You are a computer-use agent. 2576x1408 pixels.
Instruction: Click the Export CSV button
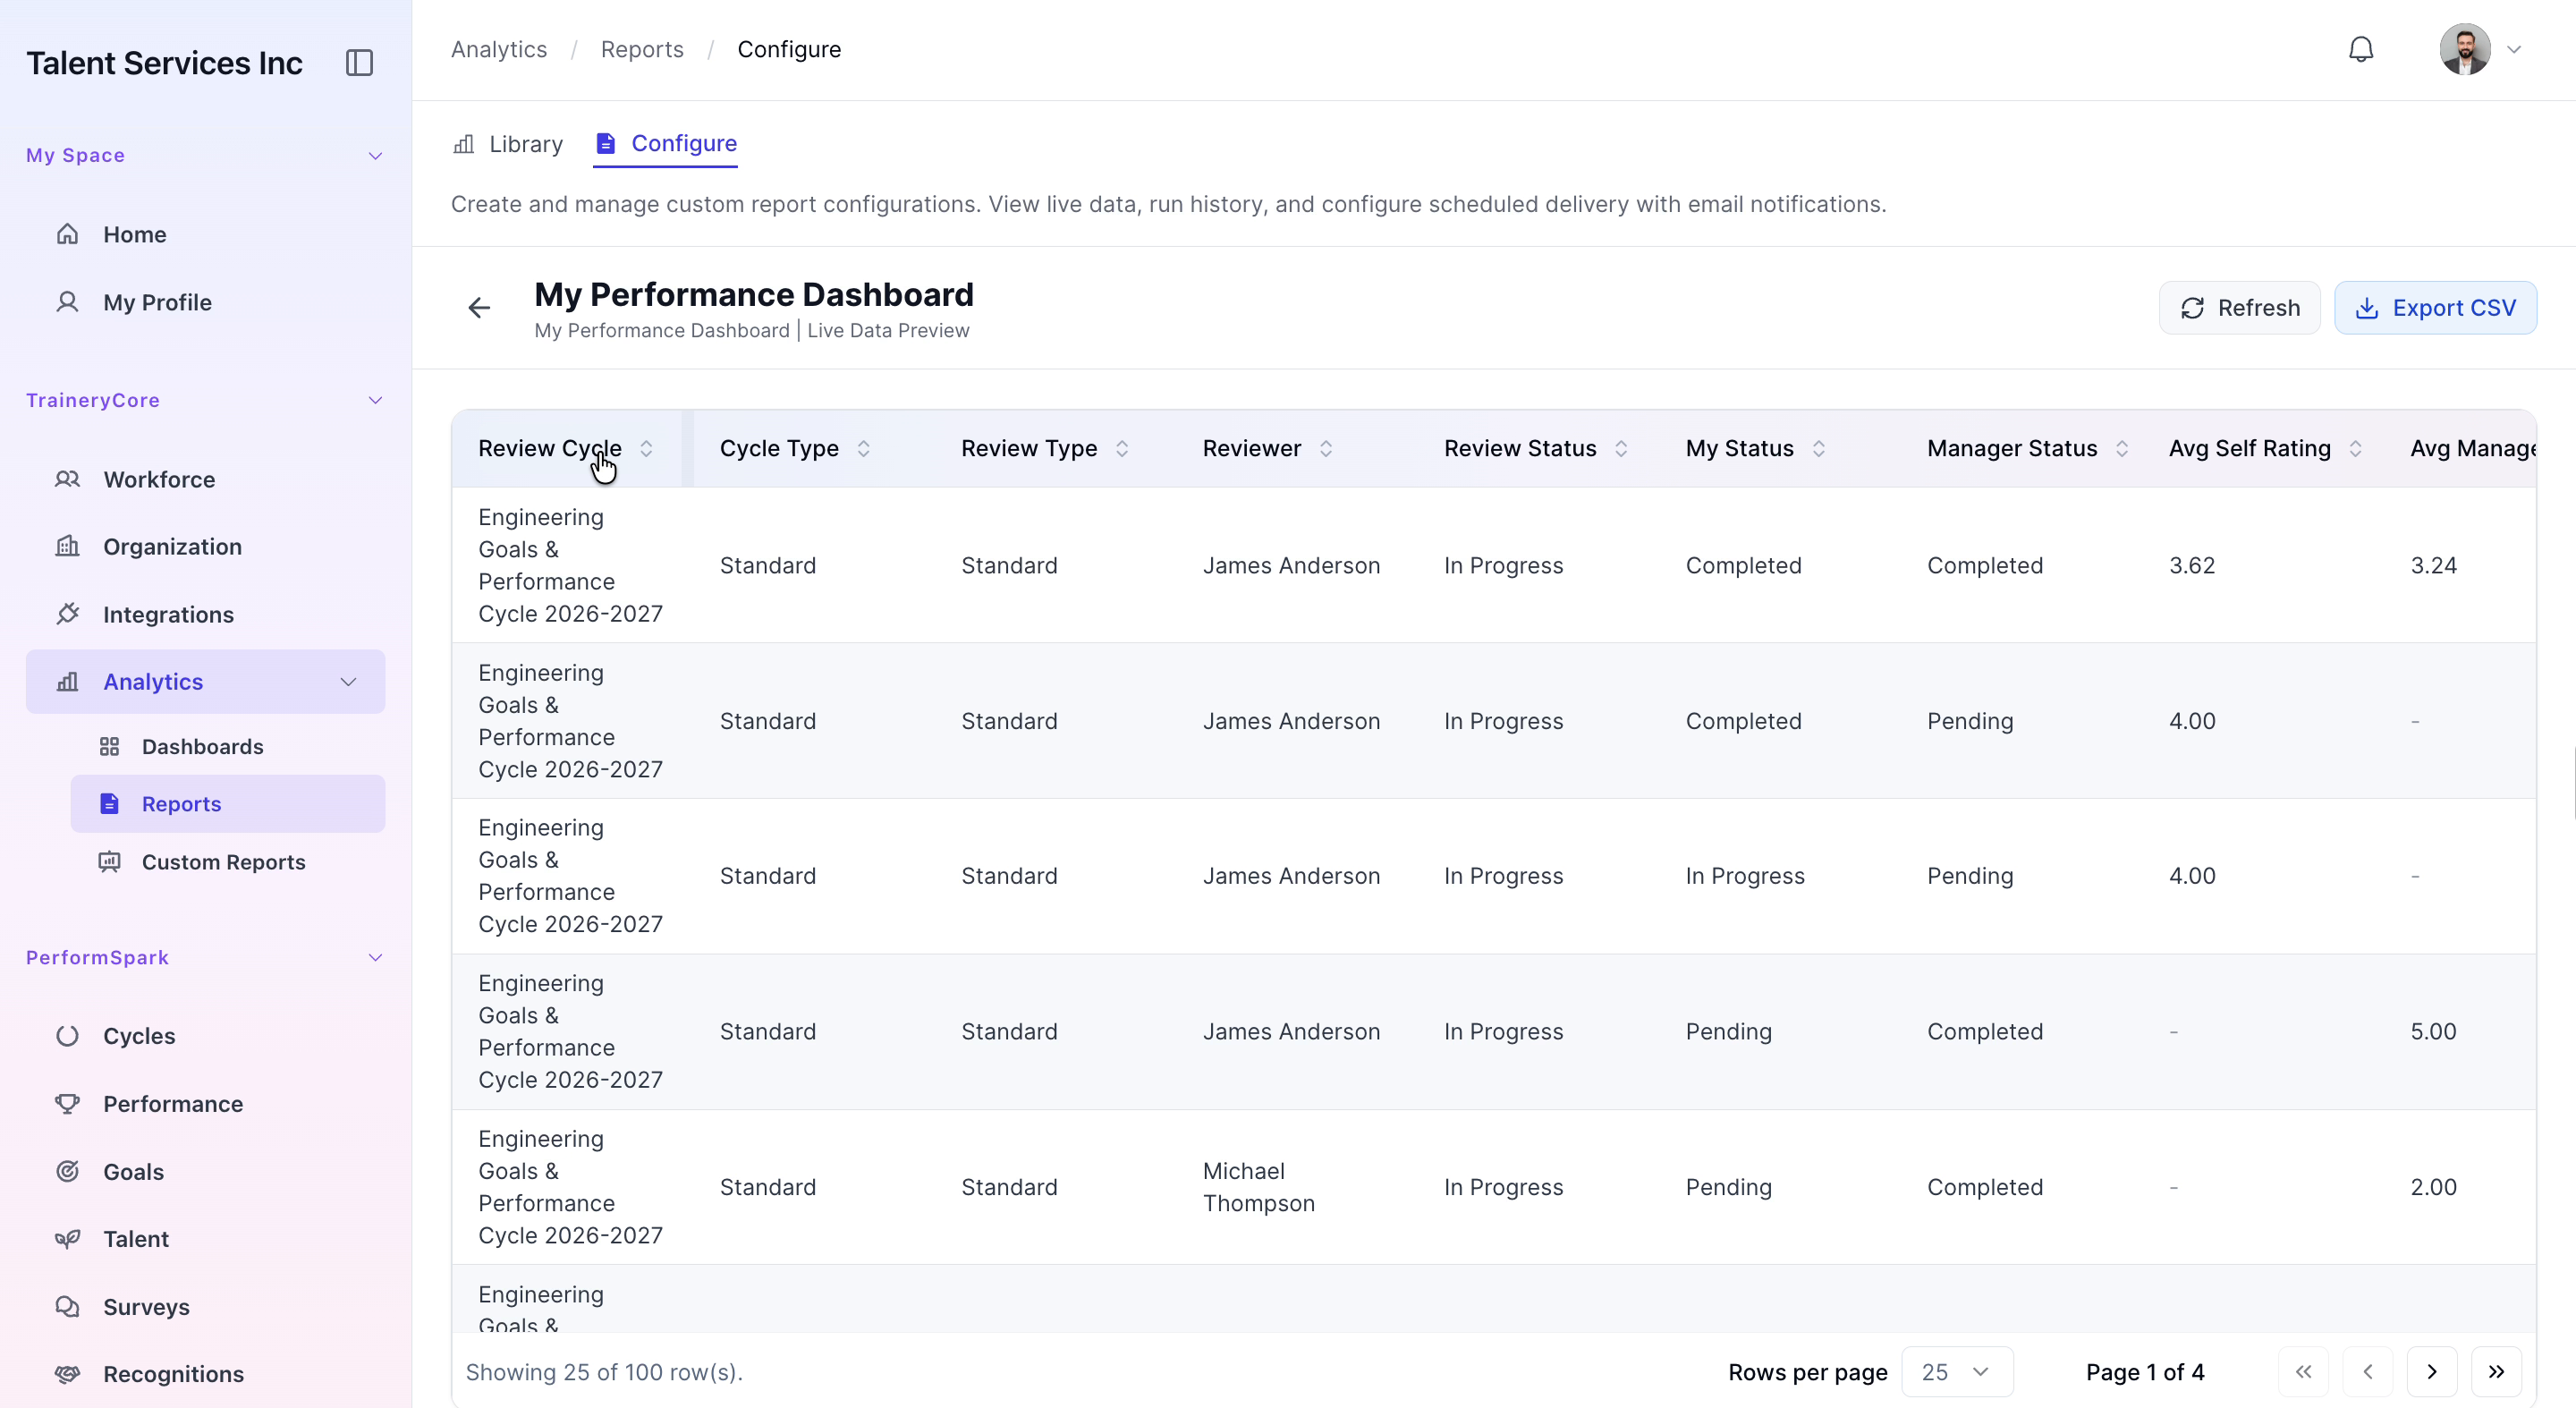(x=2435, y=308)
